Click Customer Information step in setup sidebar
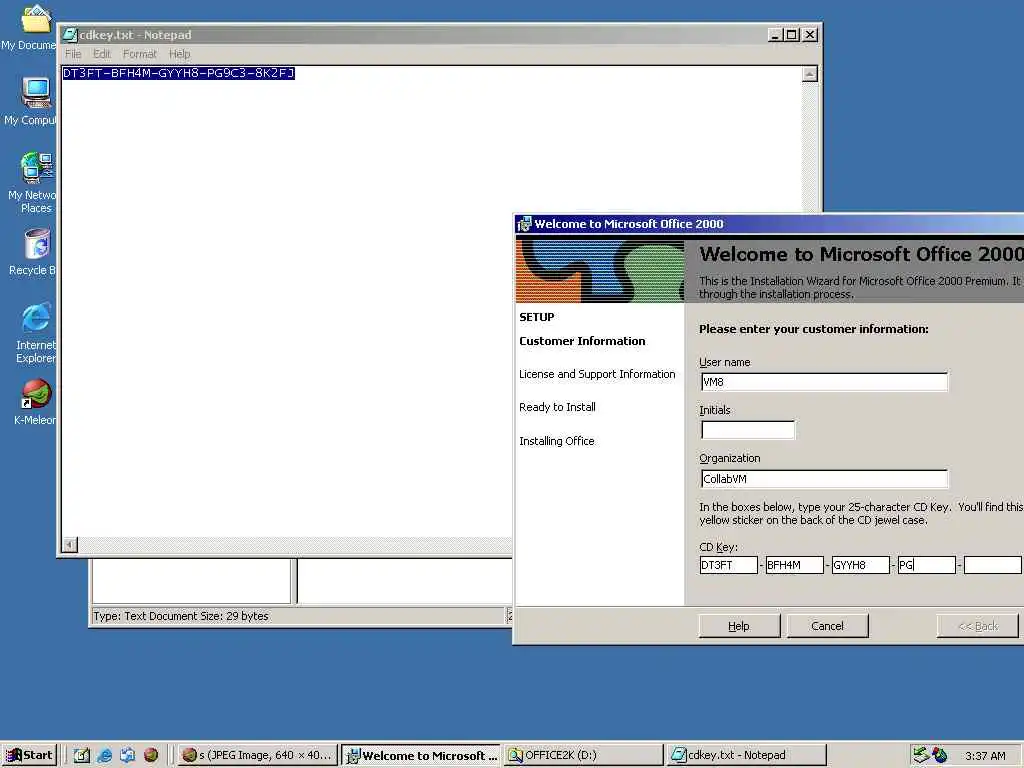Image resolution: width=1024 pixels, height=768 pixels. tap(582, 341)
